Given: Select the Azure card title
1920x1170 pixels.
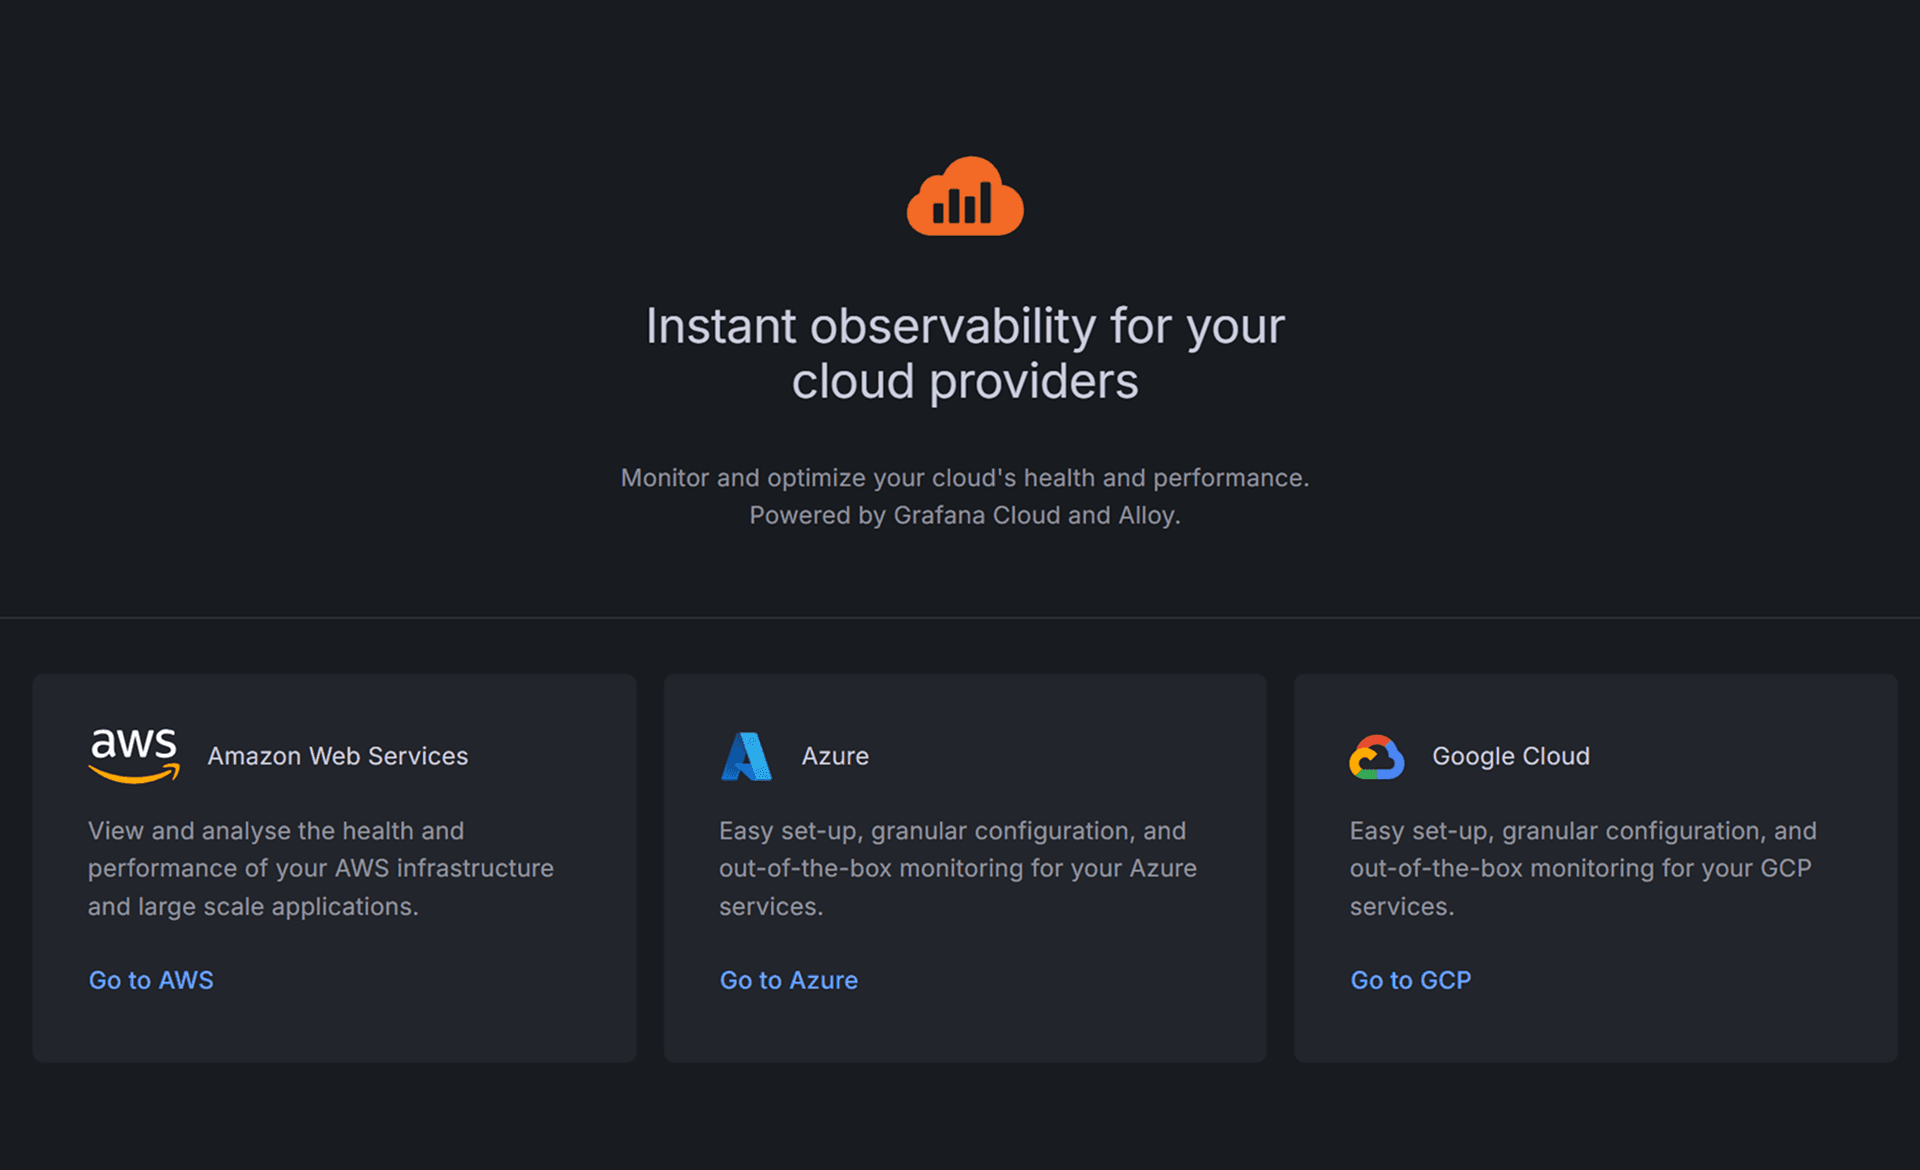Looking at the screenshot, I should coord(835,756).
